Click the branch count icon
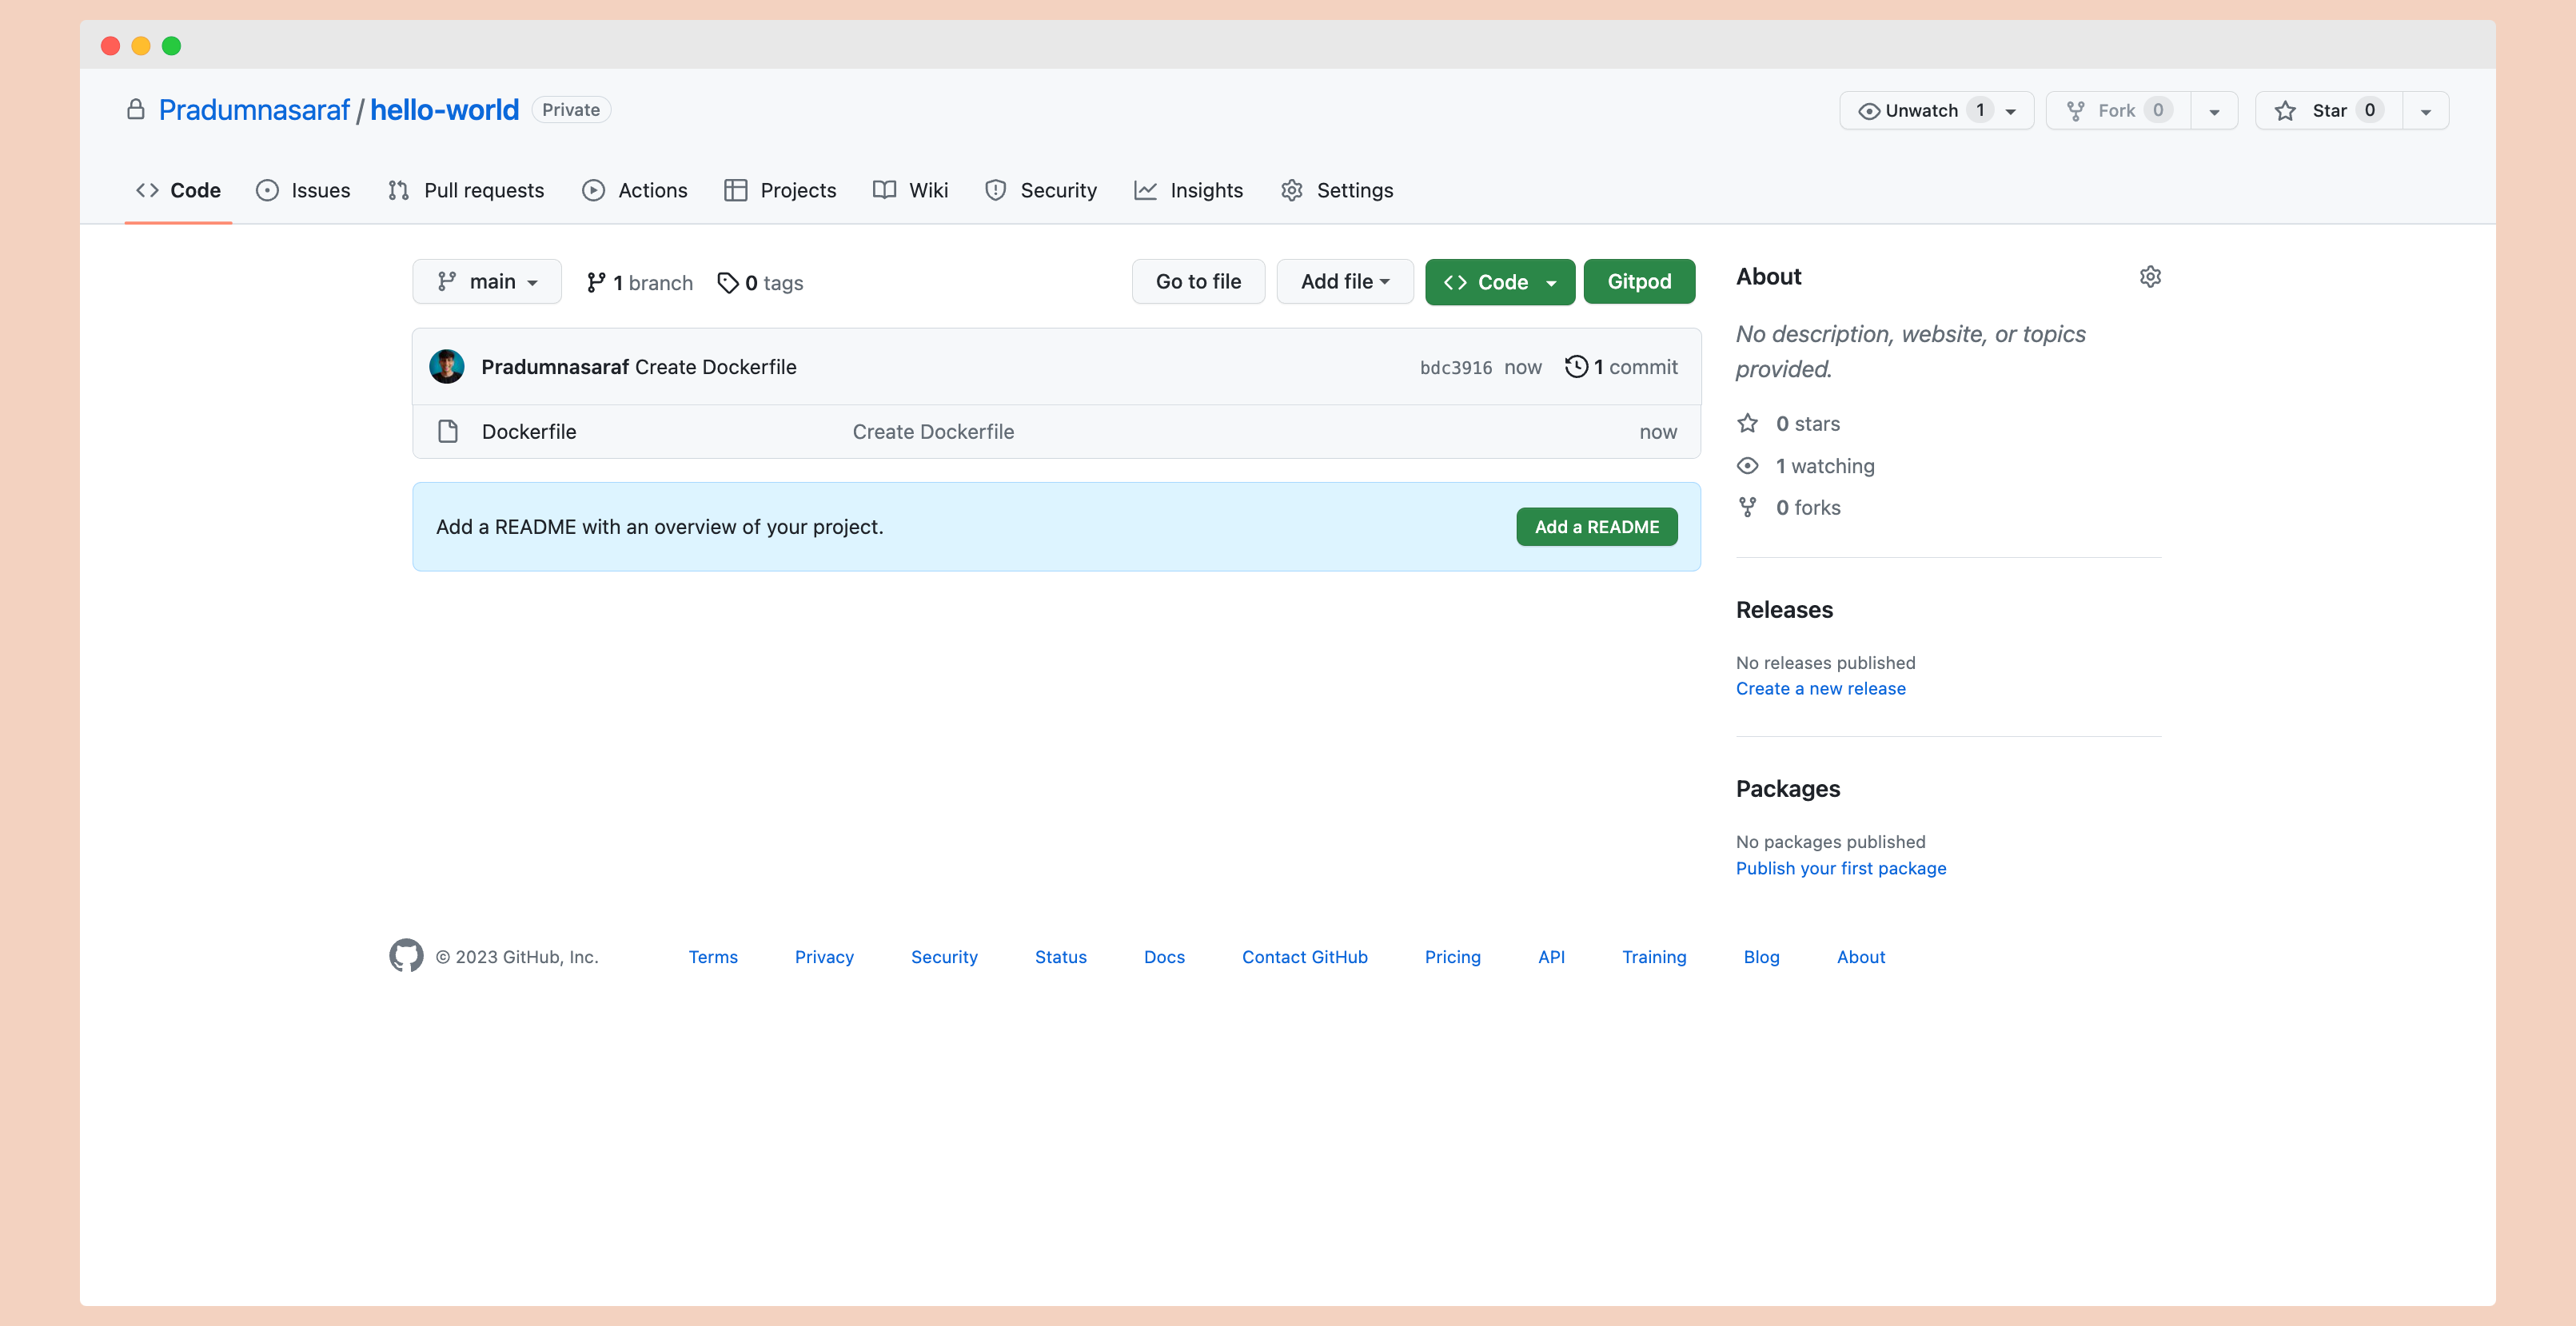2576x1326 pixels. [x=596, y=283]
